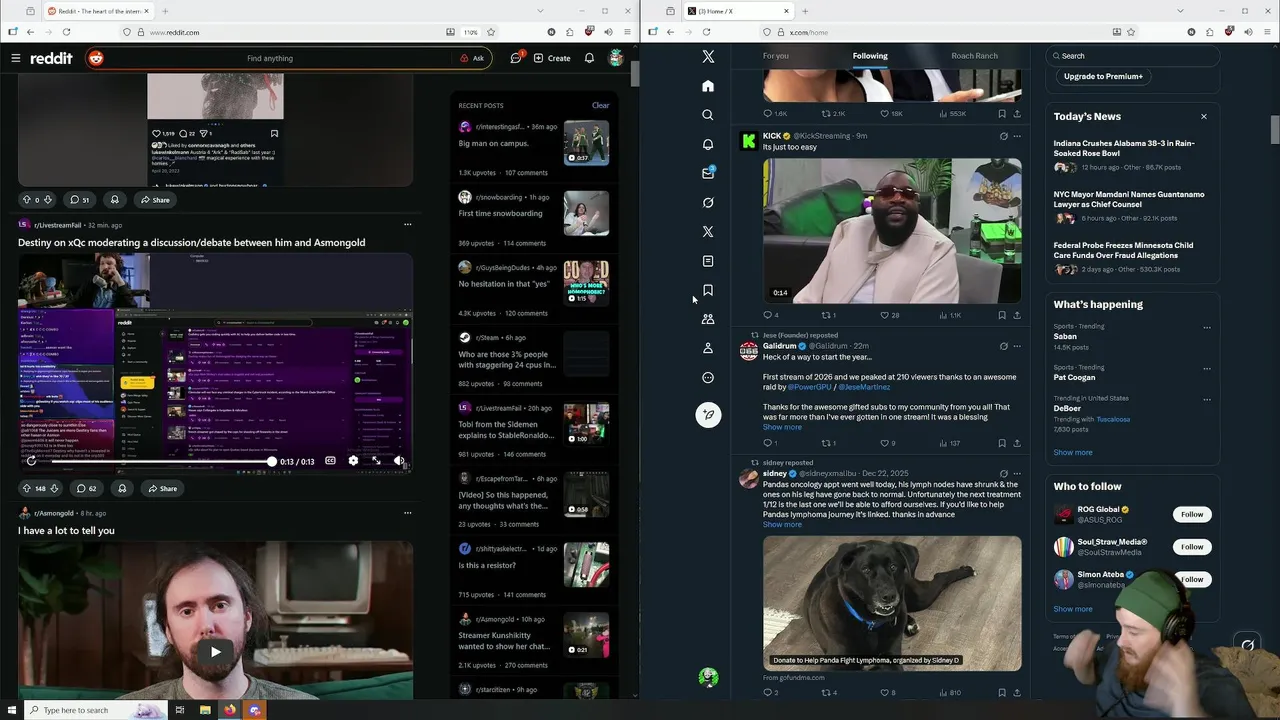Open X Communities sidebar icon
Viewport: 1280px width, 720px height.
pos(708,319)
